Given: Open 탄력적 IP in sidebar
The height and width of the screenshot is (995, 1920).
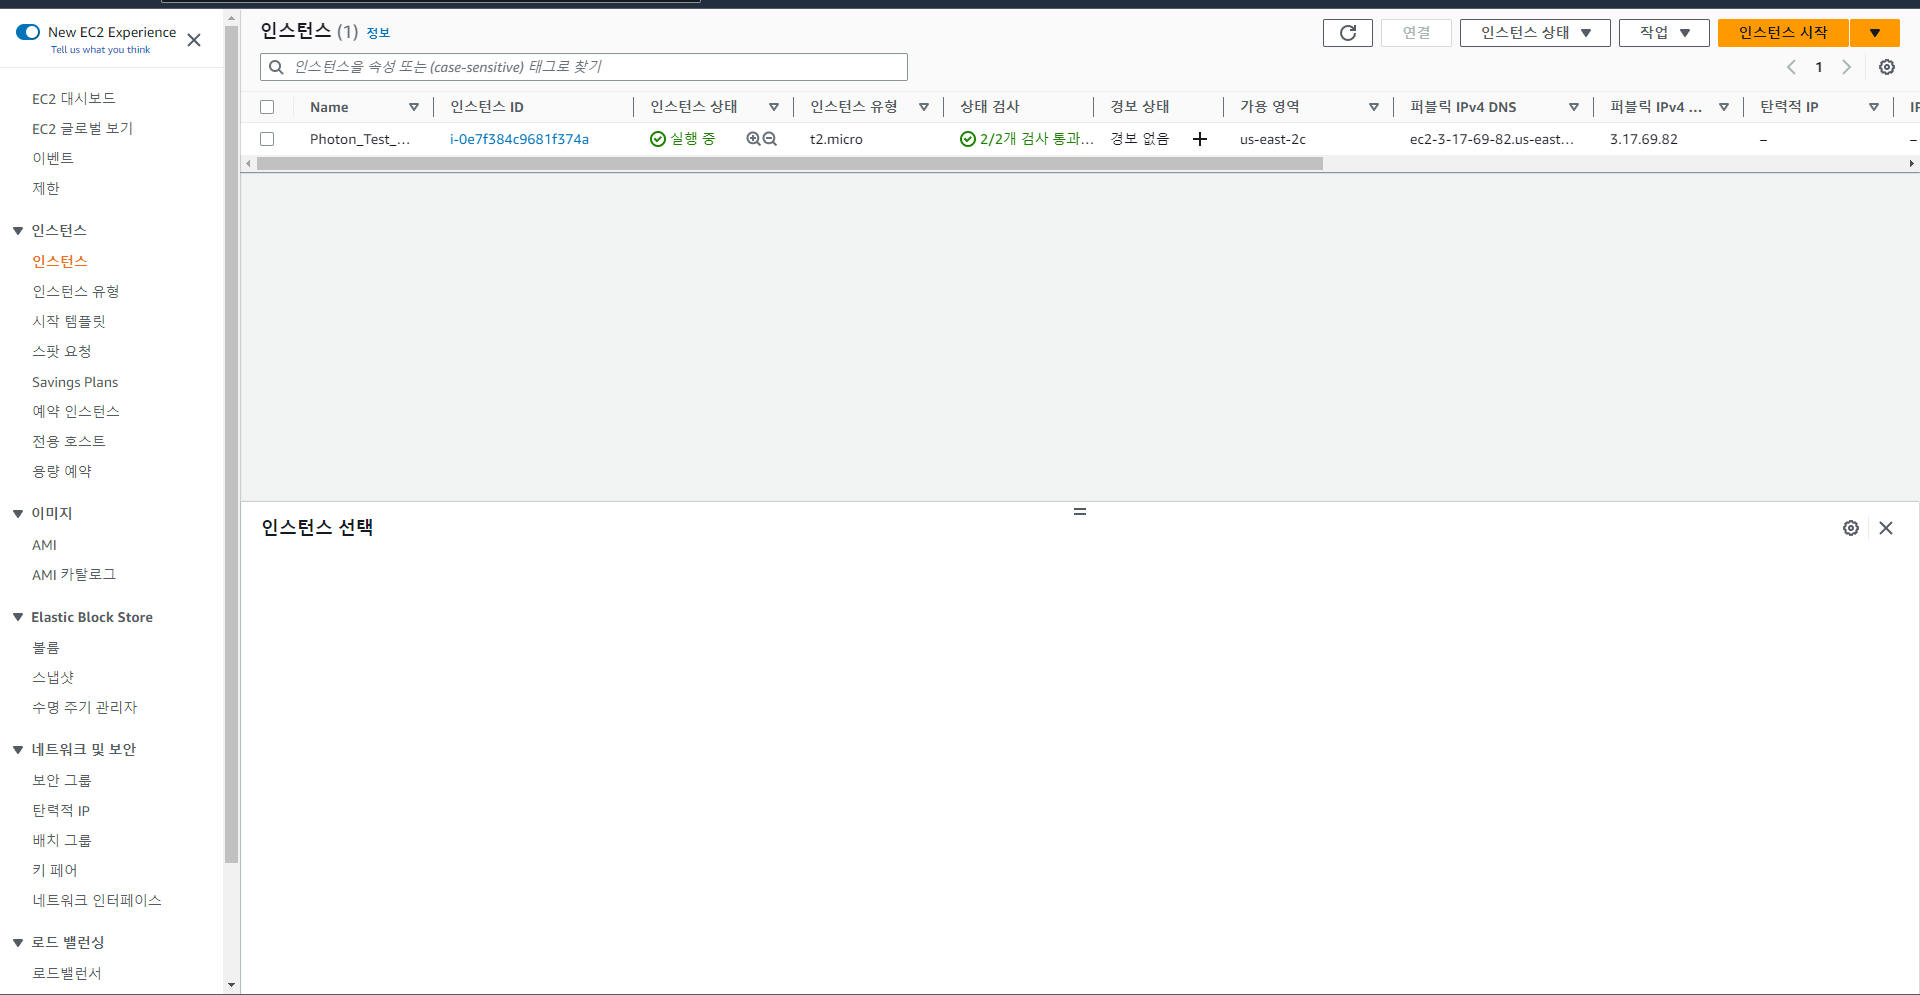Looking at the screenshot, I should (x=61, y=811).
